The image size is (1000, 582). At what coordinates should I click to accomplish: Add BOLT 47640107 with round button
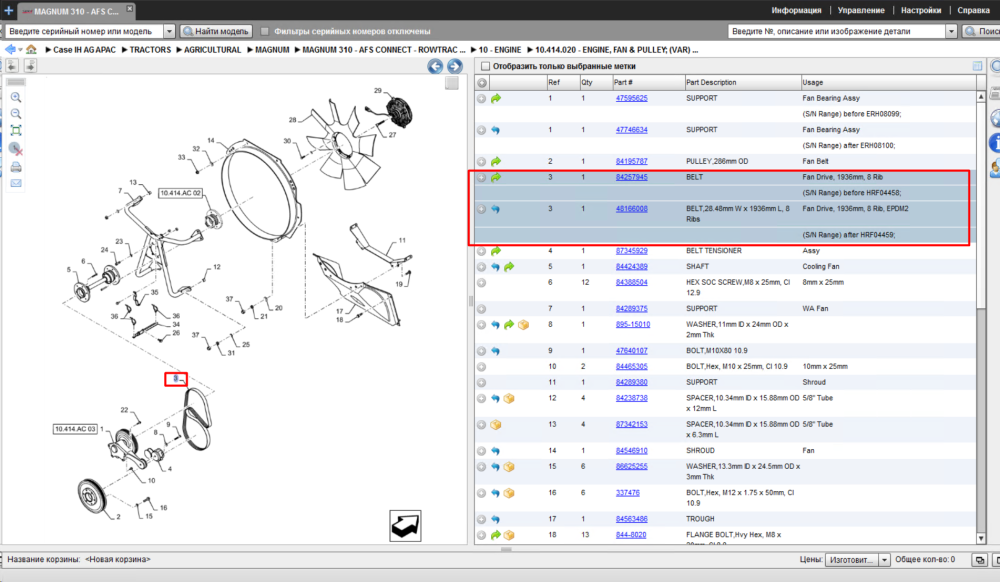click(x=482, y=351)
